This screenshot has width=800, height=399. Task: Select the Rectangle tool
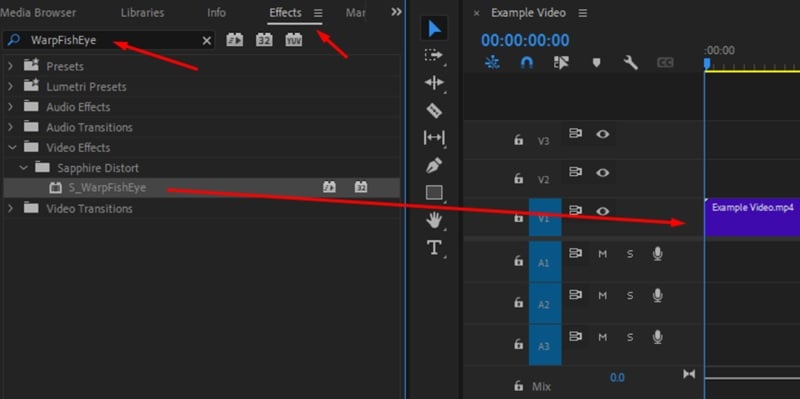coord(434,192)
